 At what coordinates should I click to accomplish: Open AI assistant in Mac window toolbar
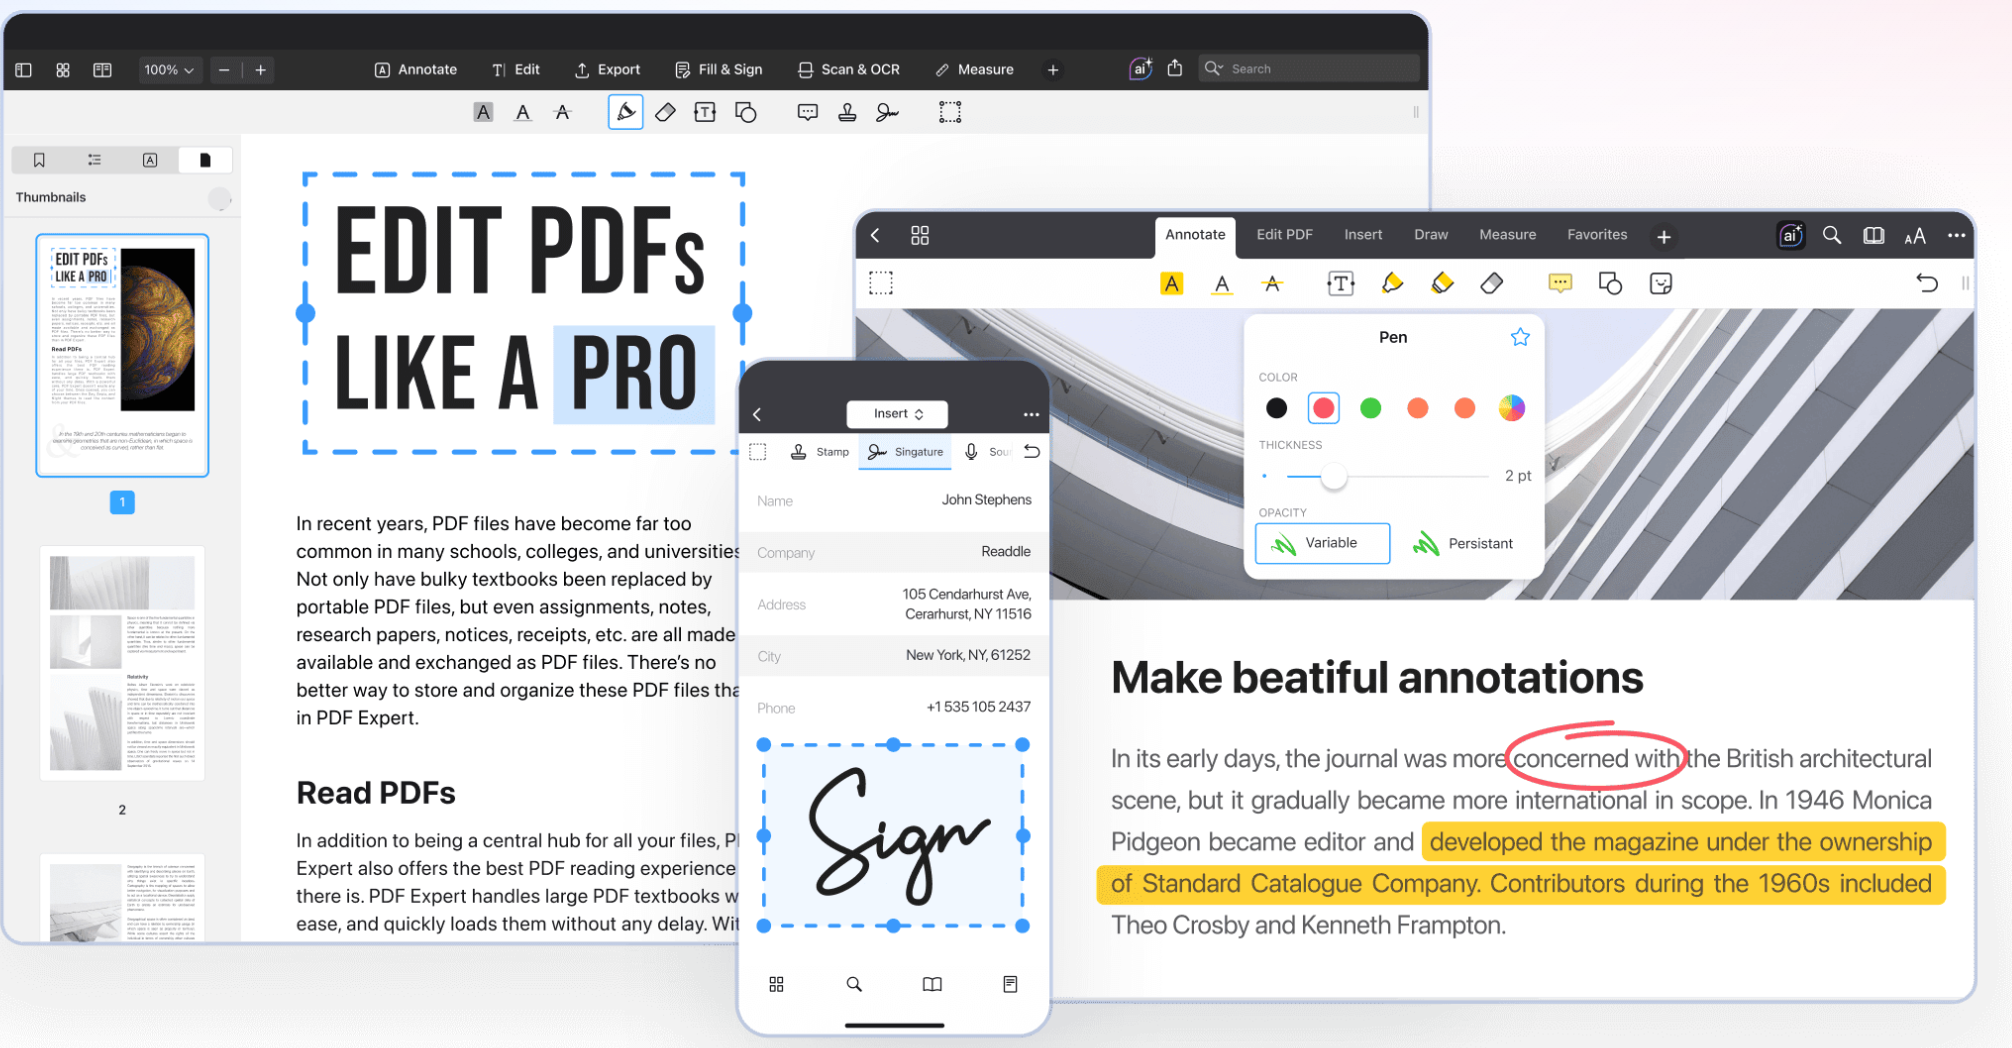click(x=1140, y=69)
